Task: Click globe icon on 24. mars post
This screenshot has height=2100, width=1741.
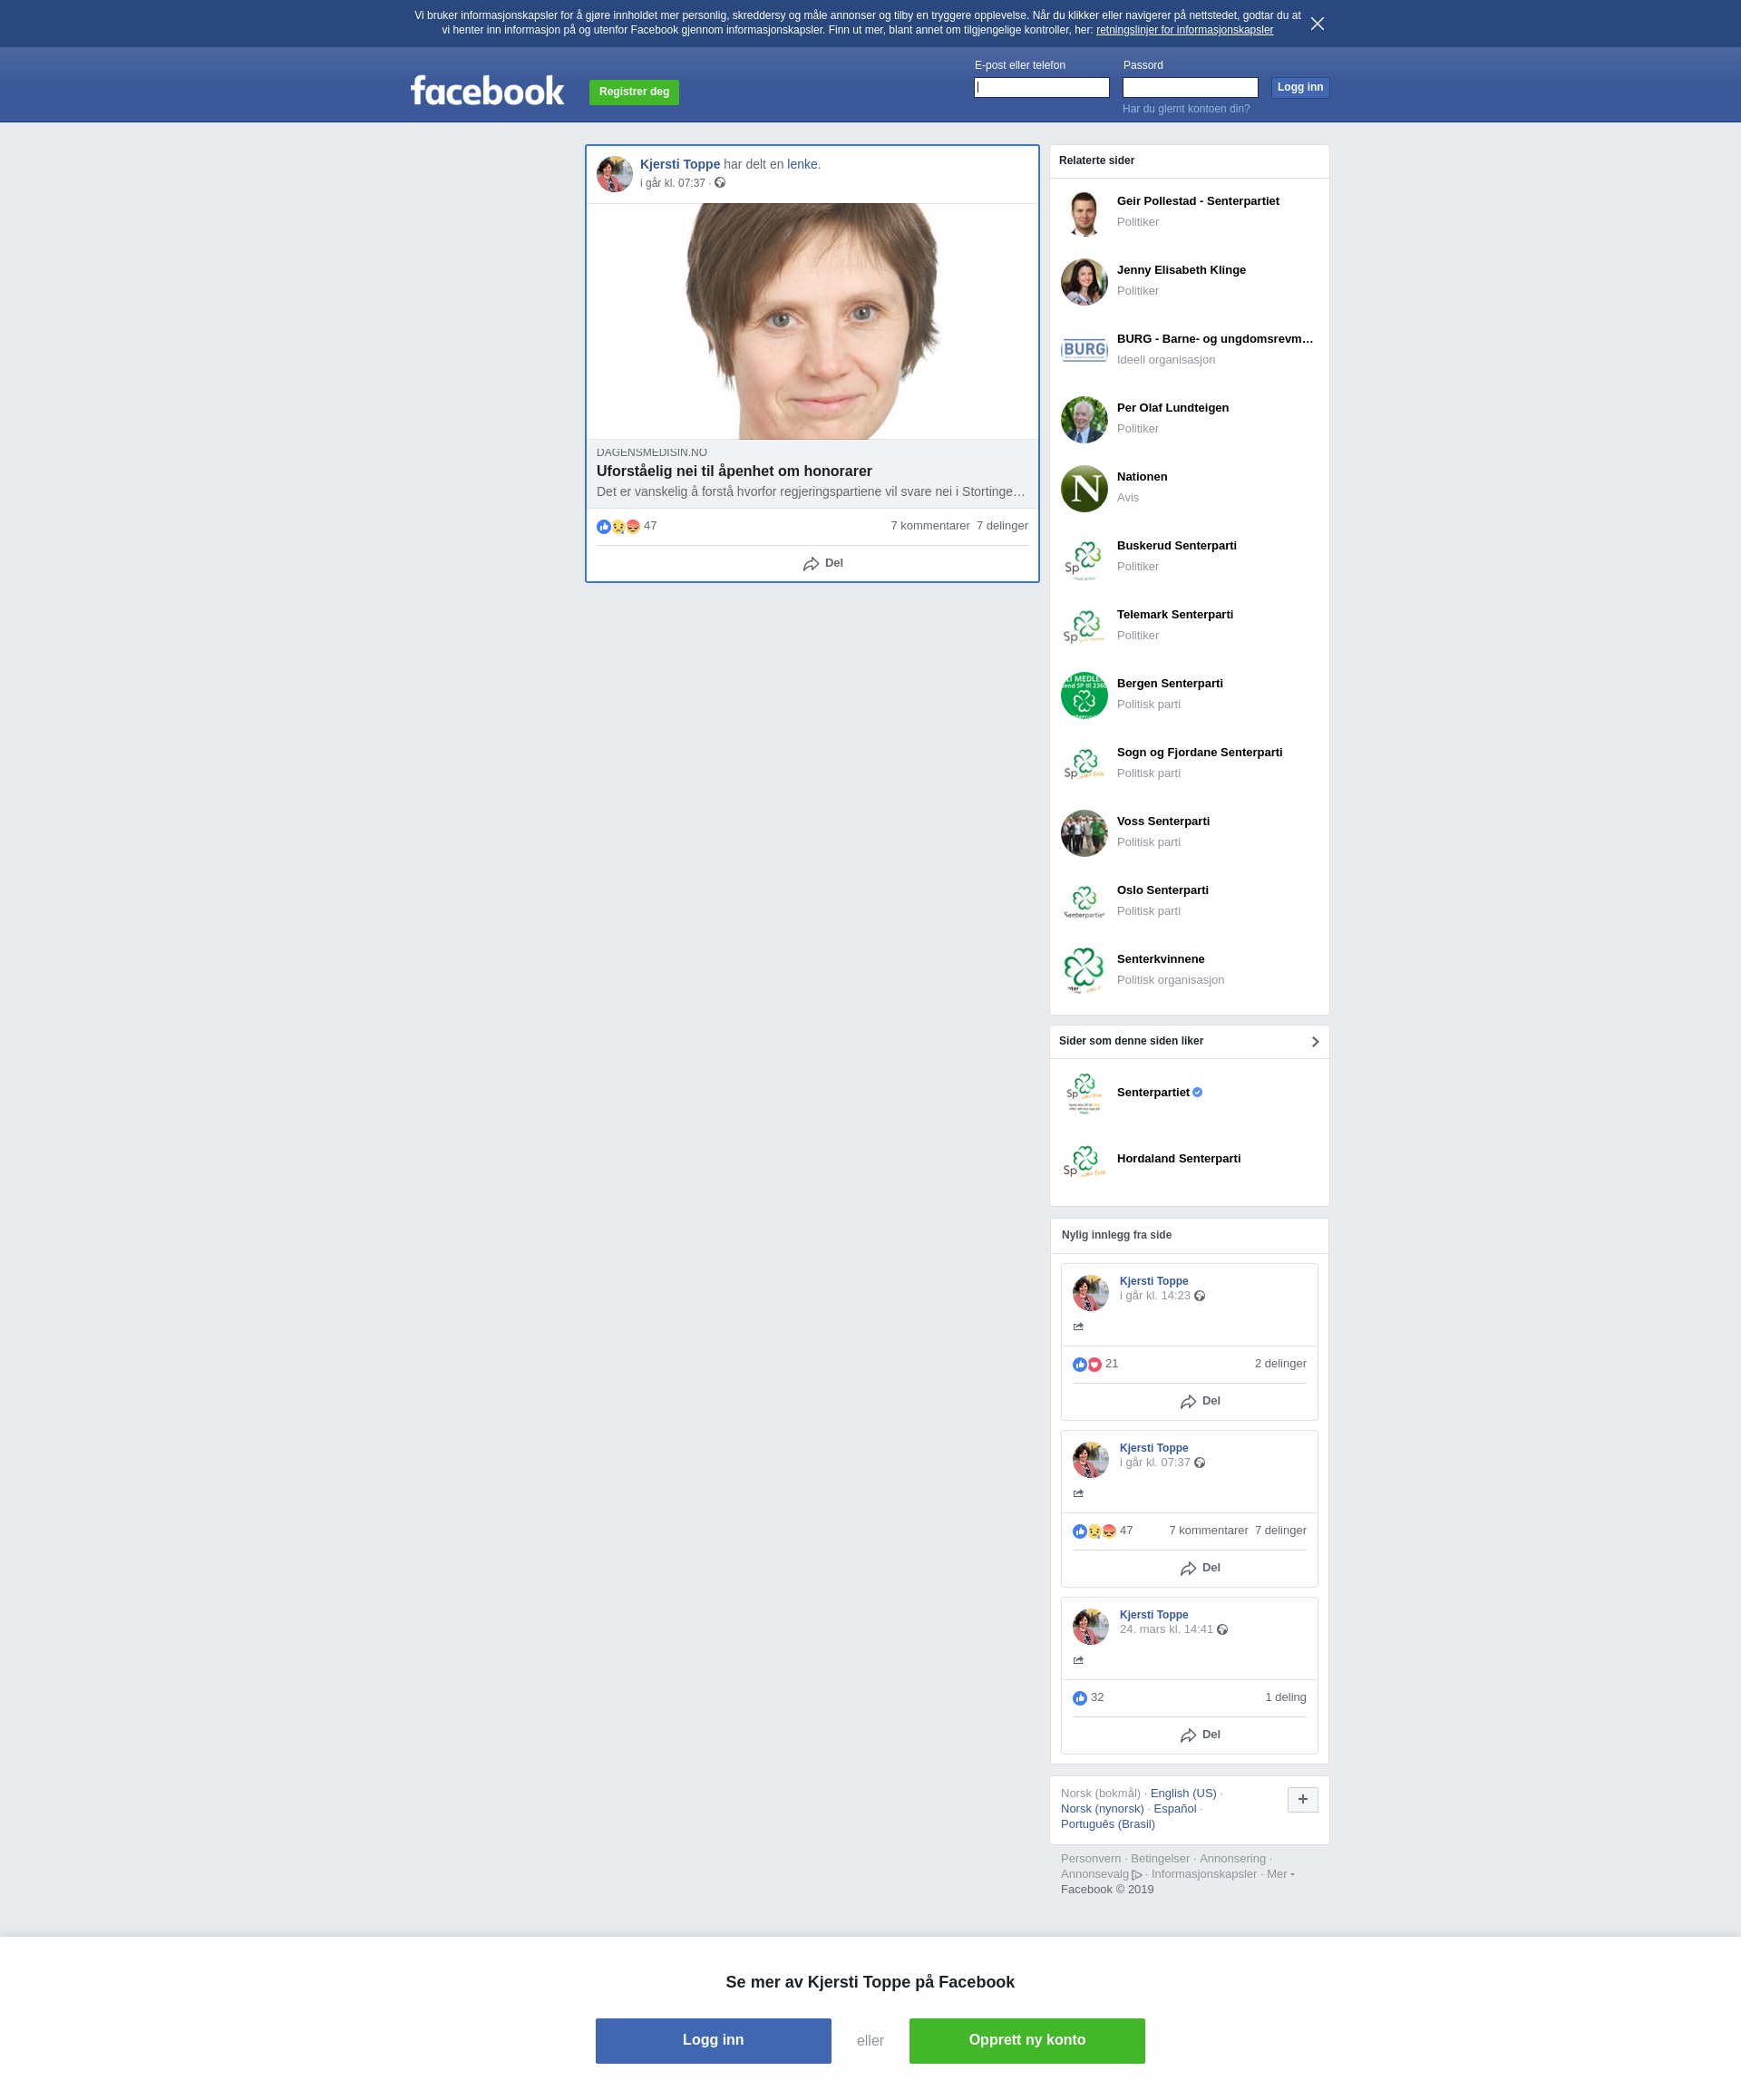Action: (x=1222, y=1630)
